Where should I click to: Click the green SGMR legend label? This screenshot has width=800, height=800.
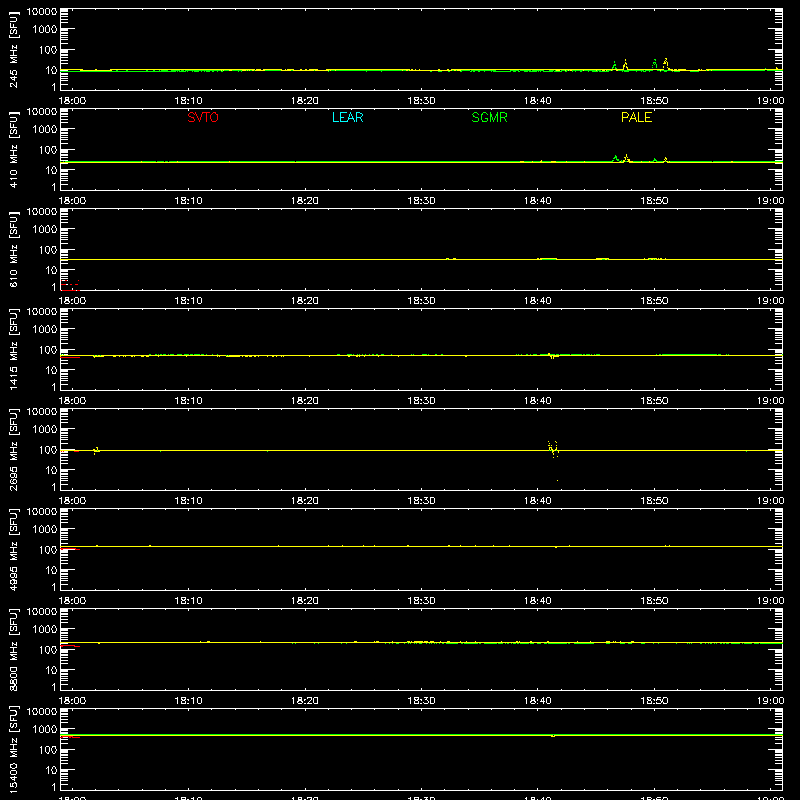coord(489,117)
